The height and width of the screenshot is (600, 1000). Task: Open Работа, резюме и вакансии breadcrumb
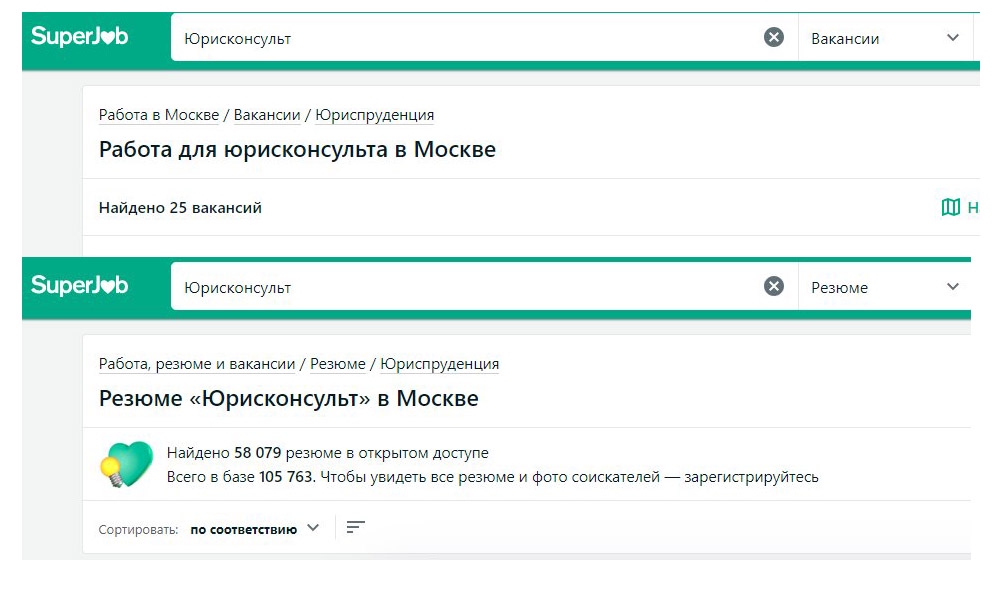click(x=197, y=364)
